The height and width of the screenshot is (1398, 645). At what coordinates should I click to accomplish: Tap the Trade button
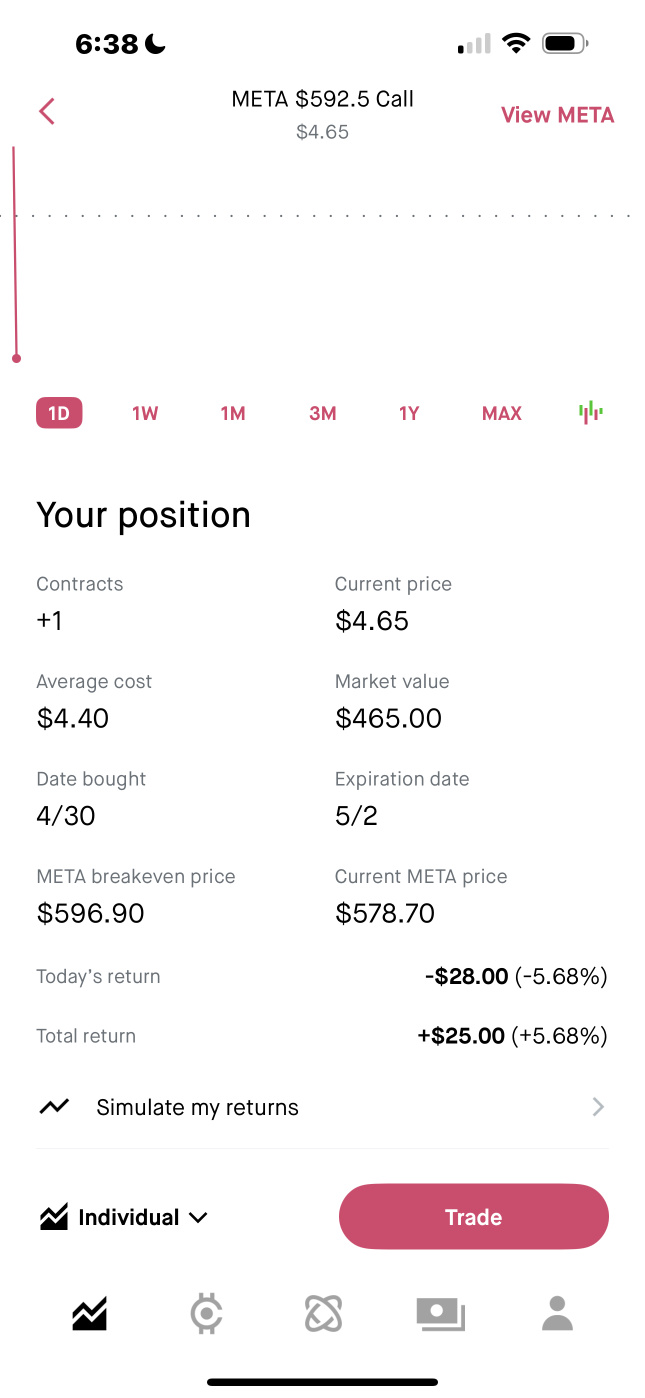tap(474, 1217)
